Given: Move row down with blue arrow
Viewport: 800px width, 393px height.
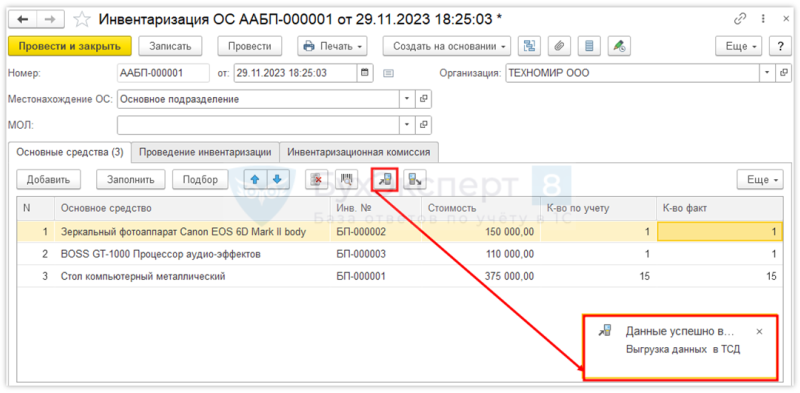Looking at the screenshot, I should pyautogui.click(x=278, y=179).
